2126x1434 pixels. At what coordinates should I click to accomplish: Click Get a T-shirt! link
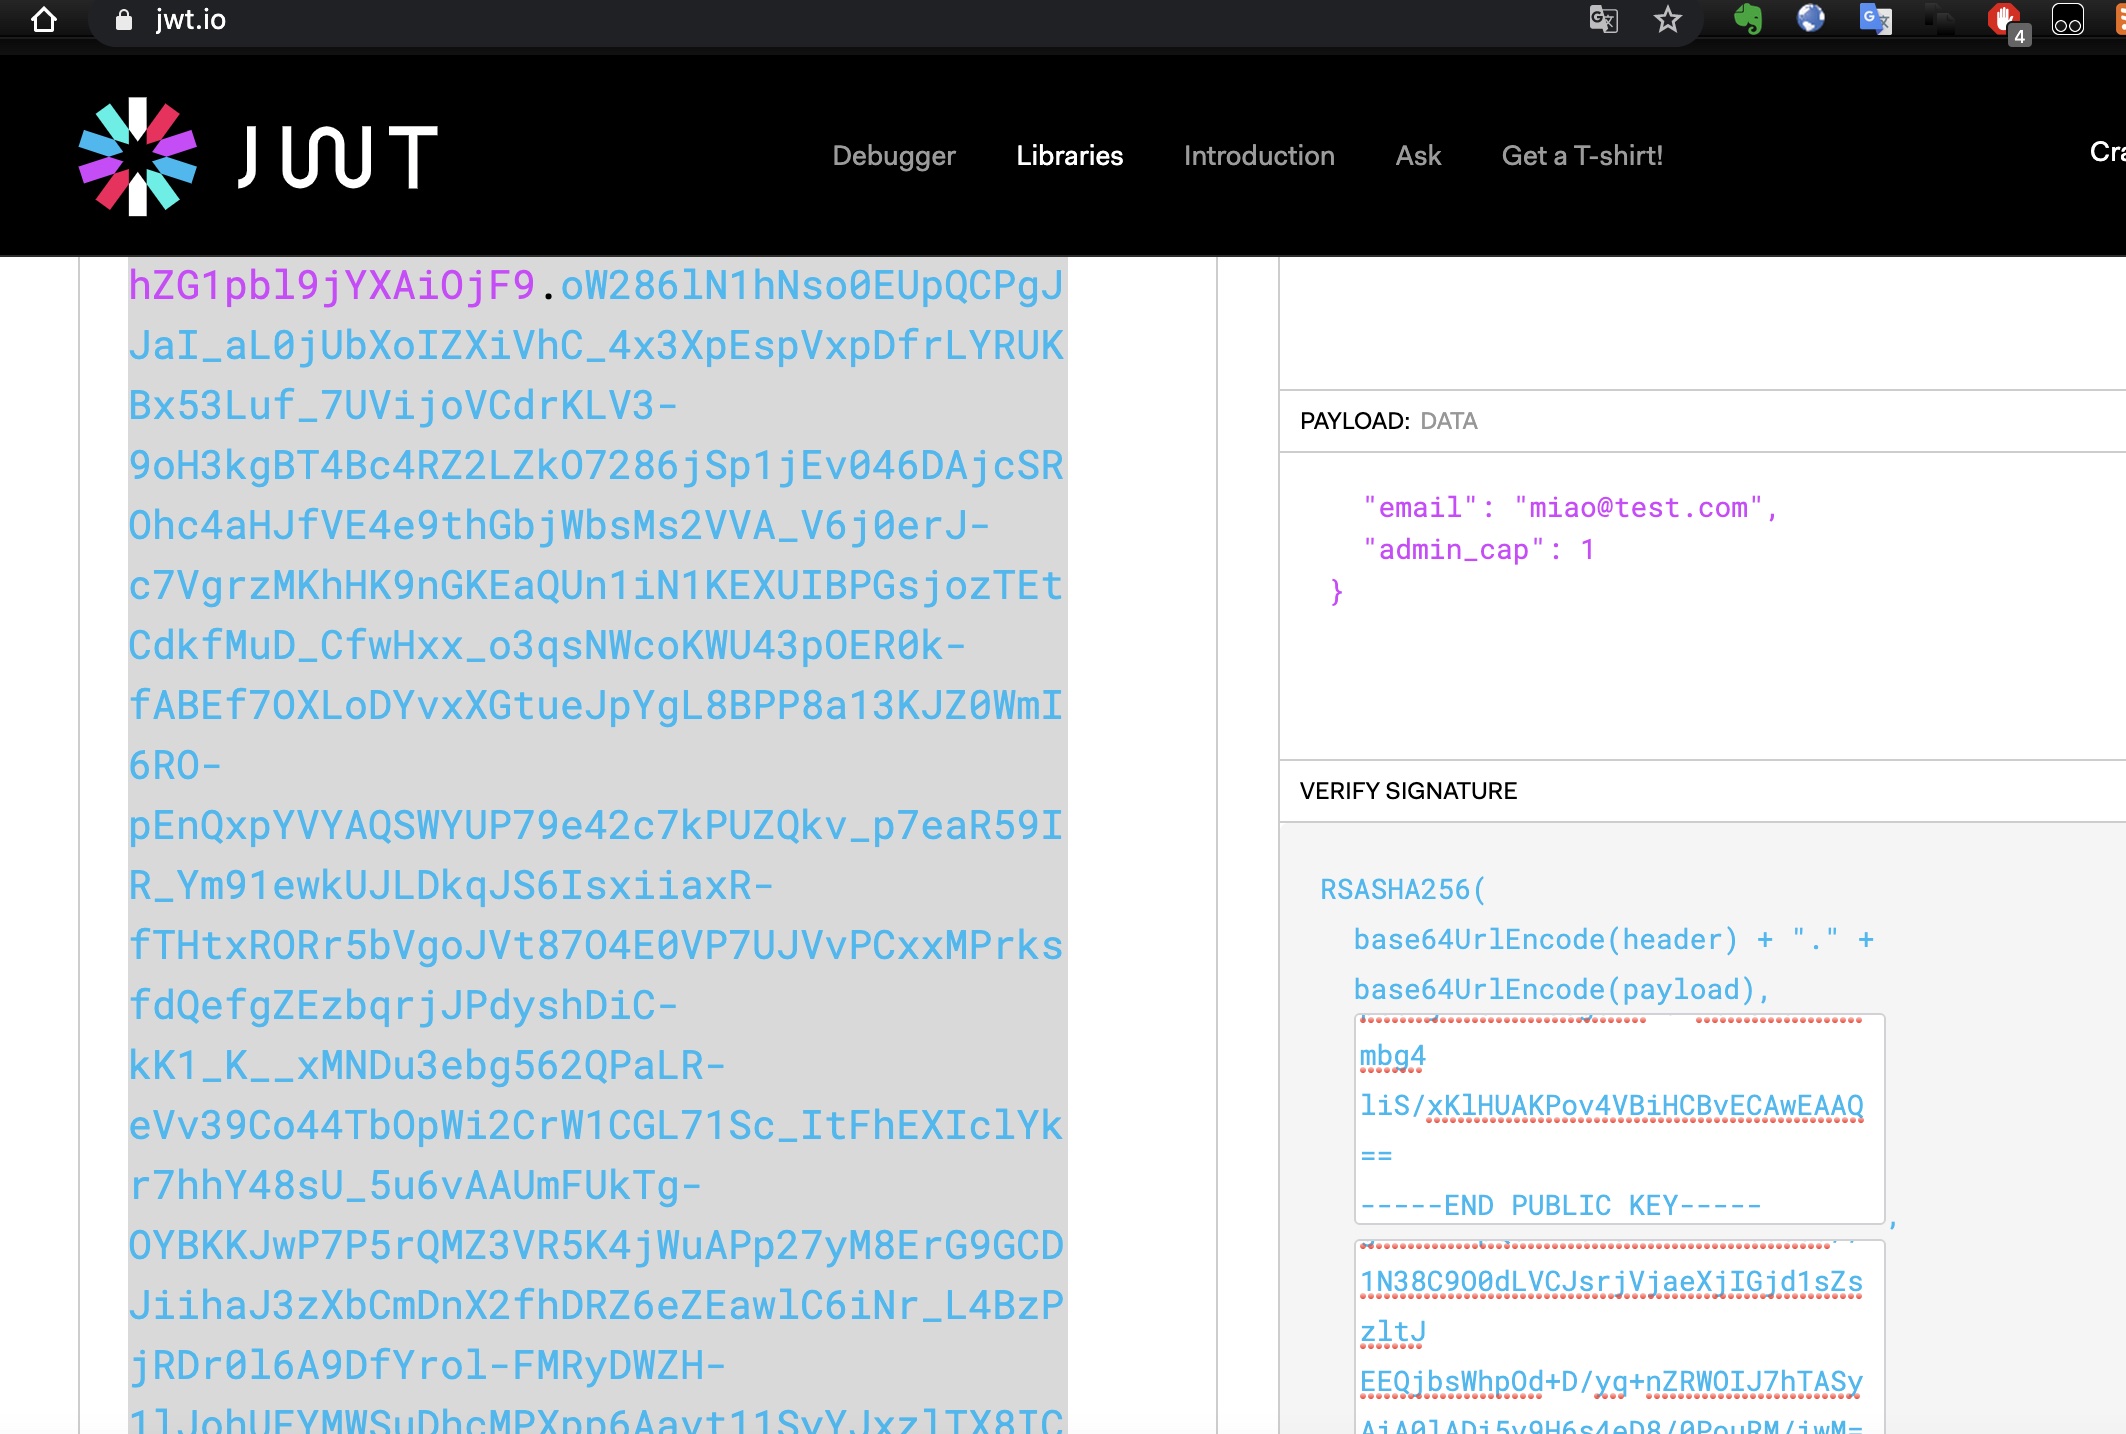click(x=1581, y=156)
